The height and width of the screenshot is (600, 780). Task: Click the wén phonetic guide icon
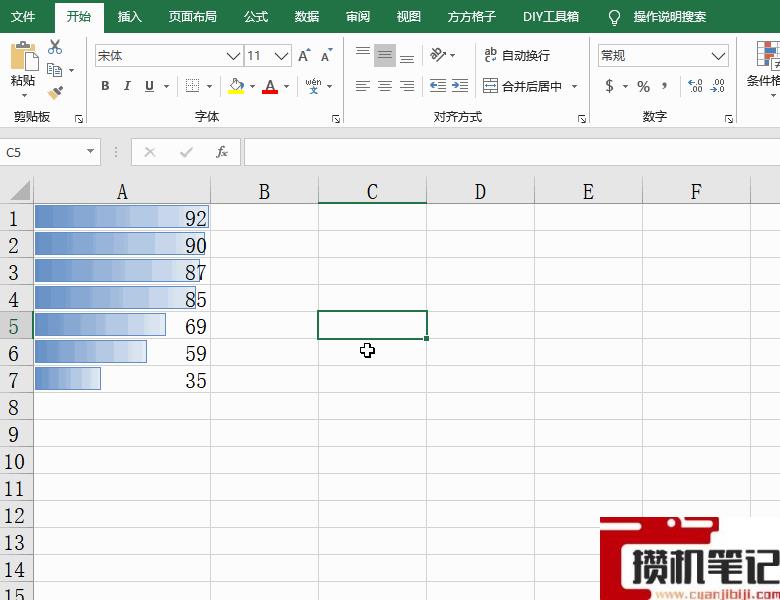(313, 86)
